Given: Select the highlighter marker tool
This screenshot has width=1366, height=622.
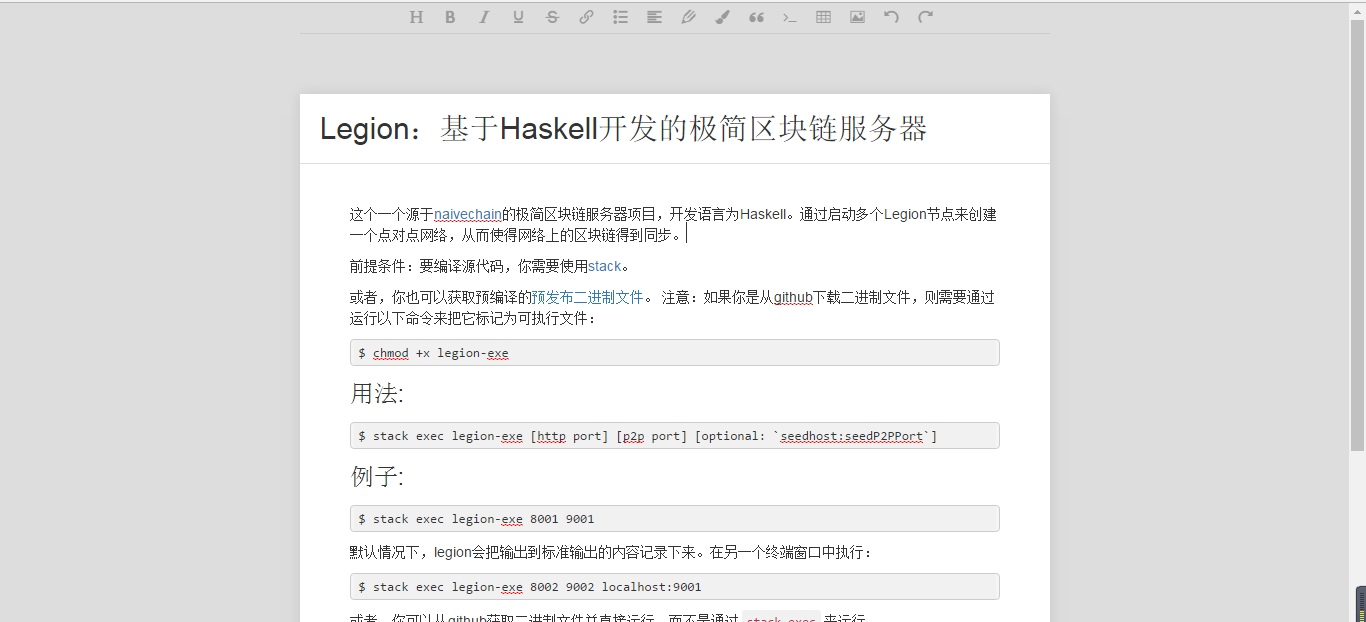Looking at the screenshot, I should click(688, 17).
